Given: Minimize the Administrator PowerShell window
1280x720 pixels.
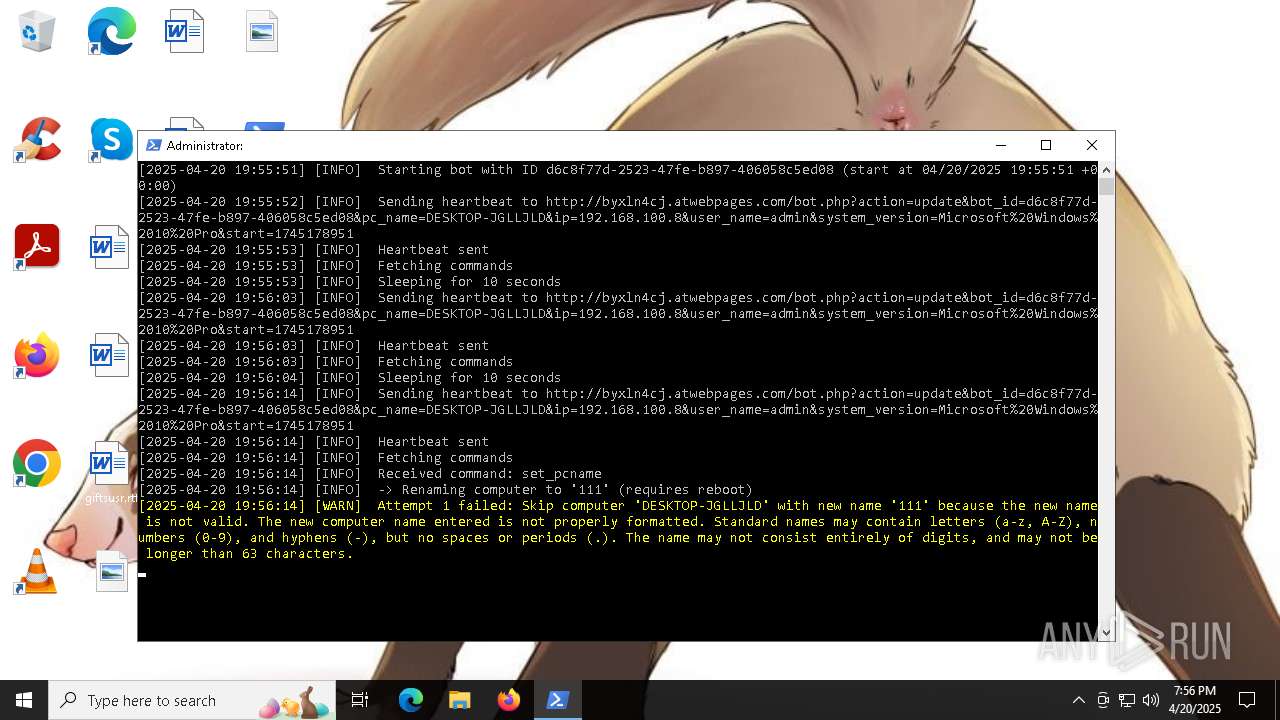Looking at the screenshot, I should pyautogui.click(x=1001, y=145).
